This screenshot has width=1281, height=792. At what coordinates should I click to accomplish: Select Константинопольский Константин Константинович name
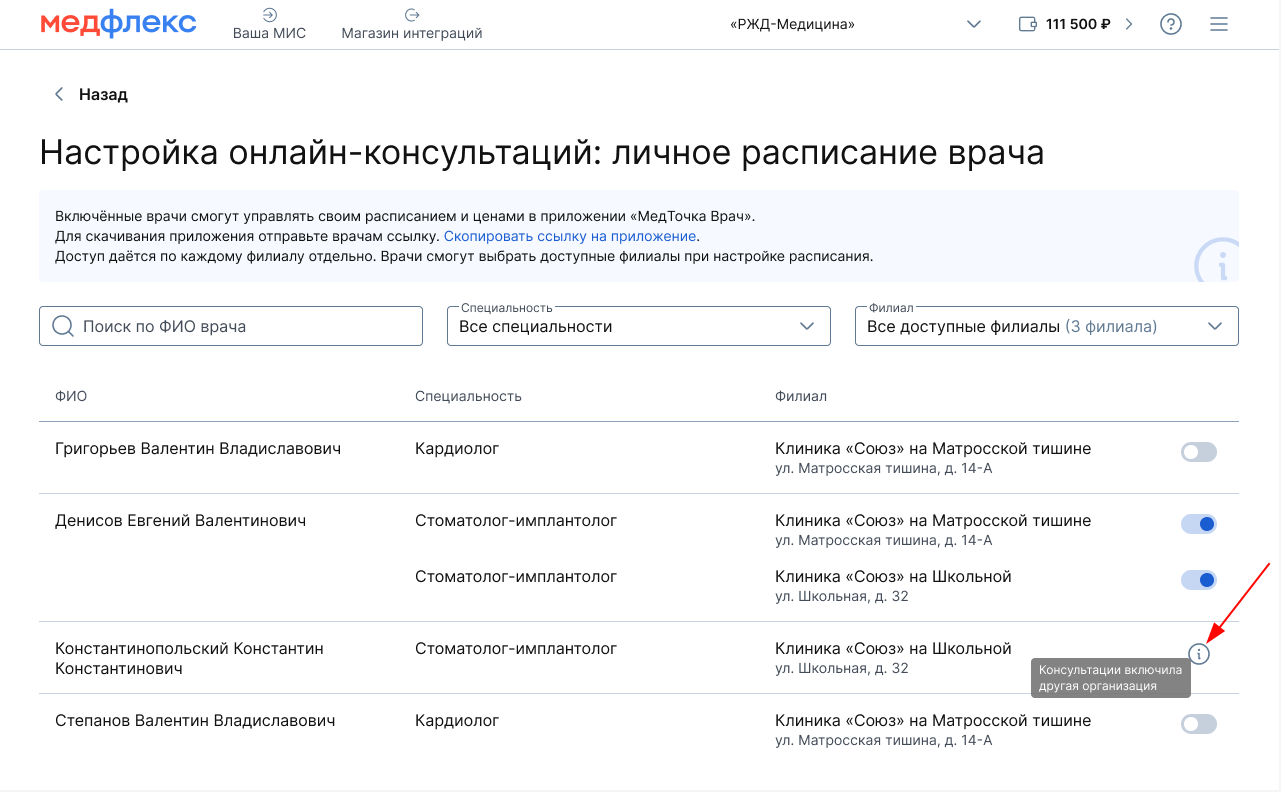(x=189, y=658)
